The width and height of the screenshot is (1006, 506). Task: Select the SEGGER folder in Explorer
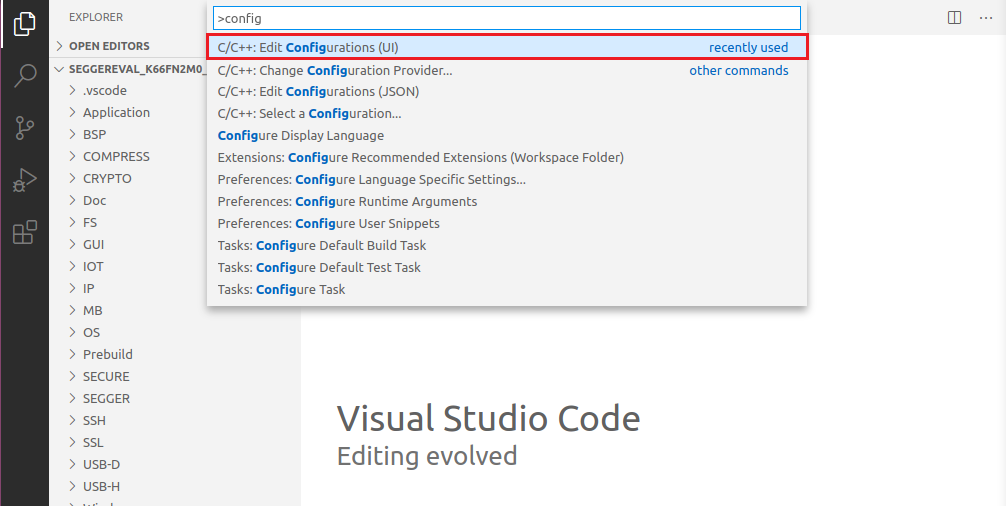106,398
